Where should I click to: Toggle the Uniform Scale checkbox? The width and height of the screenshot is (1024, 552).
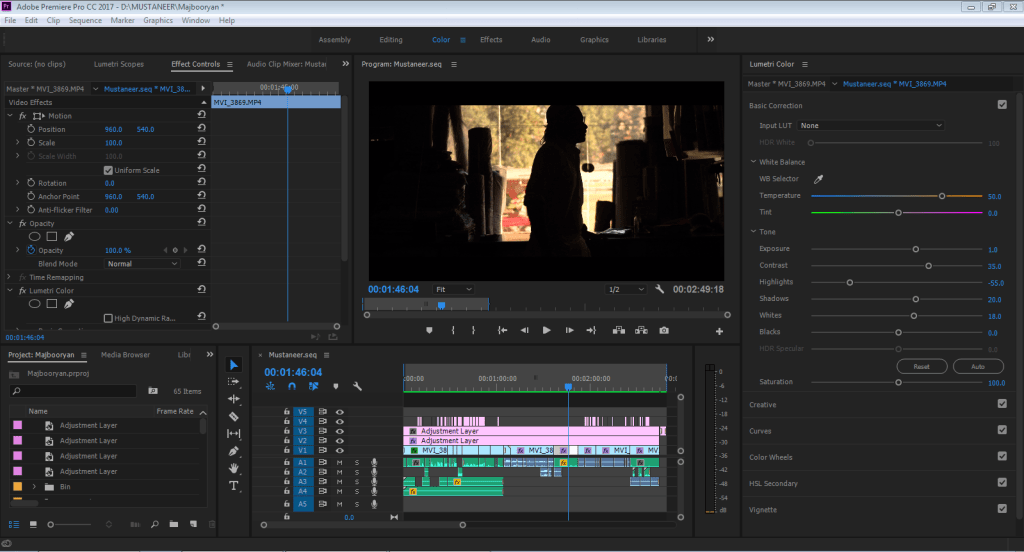tap(108, 170)
